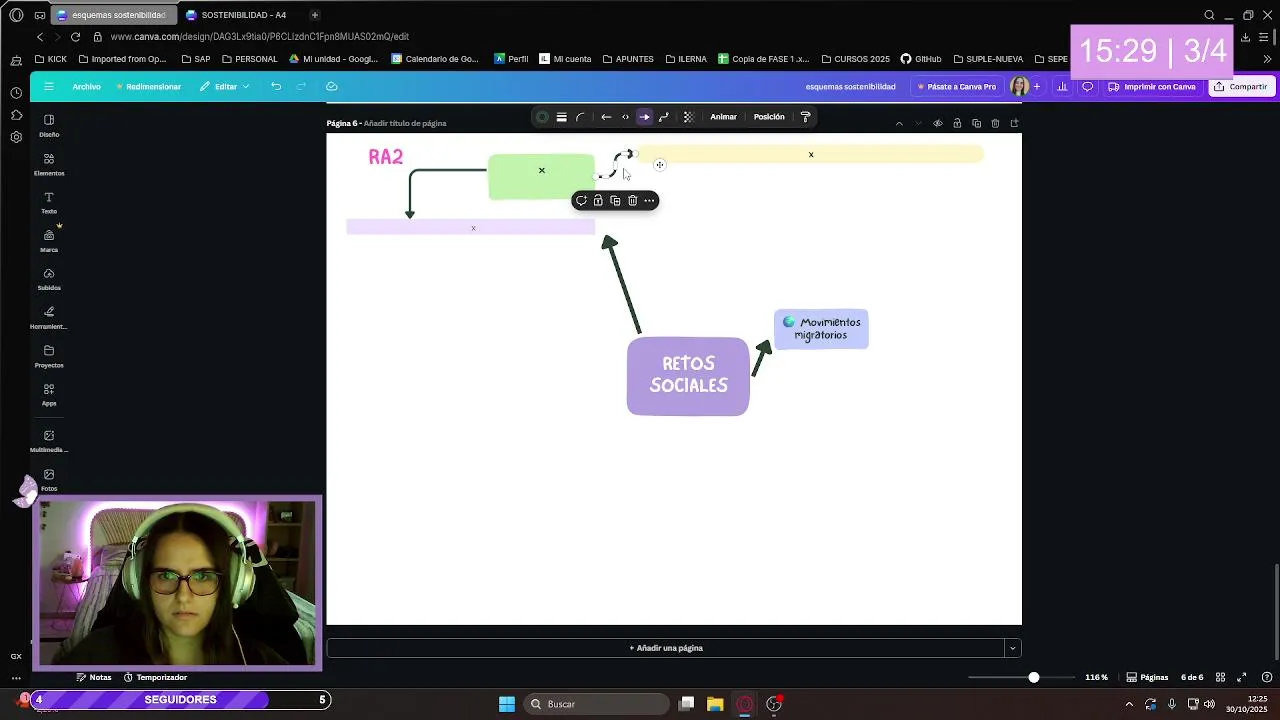Open a new browser tab
Viewport: 1280px width, 720px height.
click(x=314, y=15)
